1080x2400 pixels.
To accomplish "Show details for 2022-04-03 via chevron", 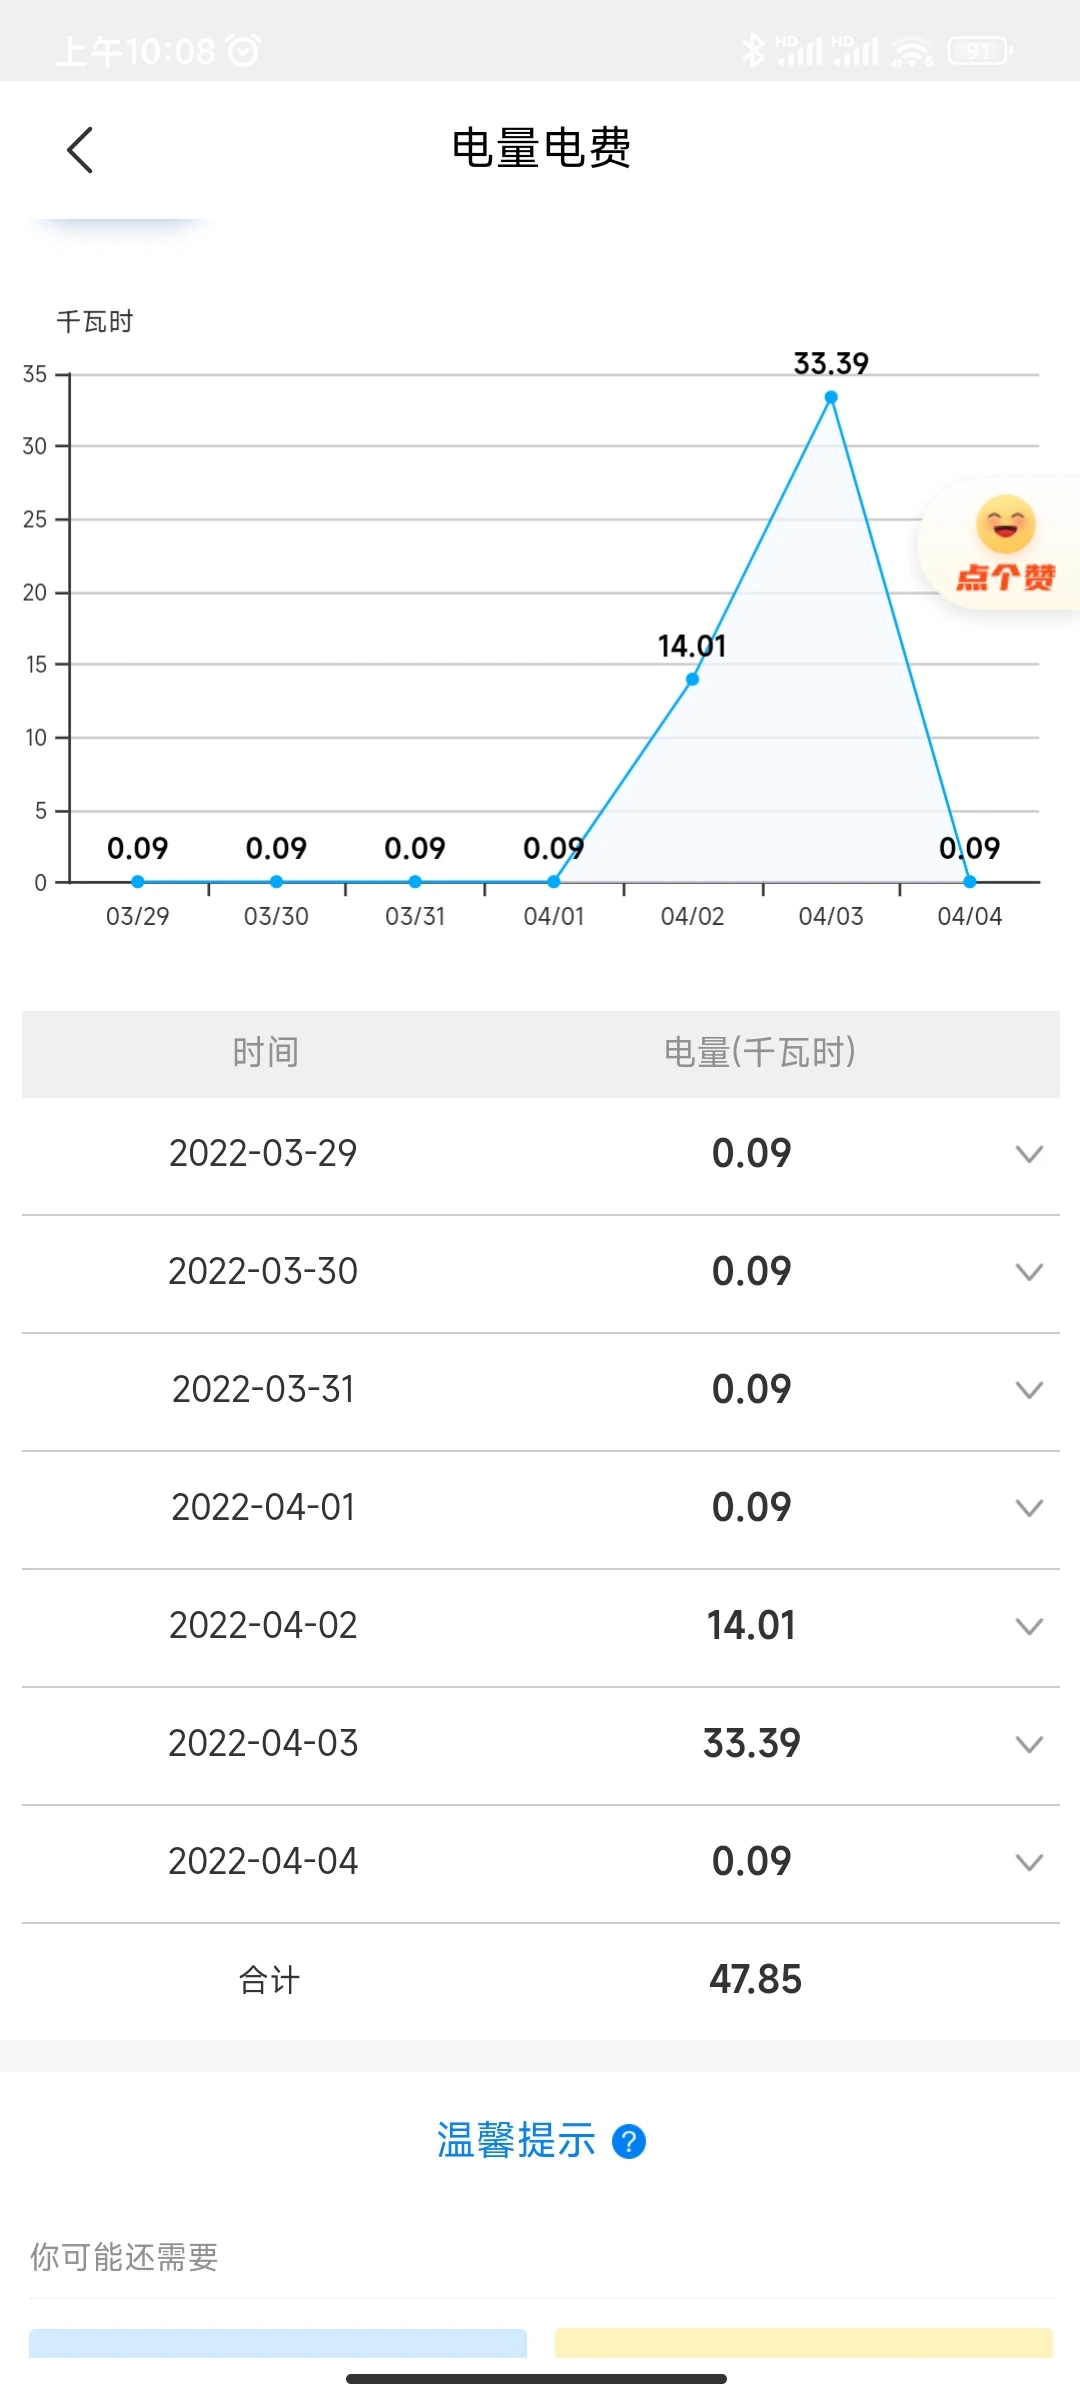I will (1029, 1744).
